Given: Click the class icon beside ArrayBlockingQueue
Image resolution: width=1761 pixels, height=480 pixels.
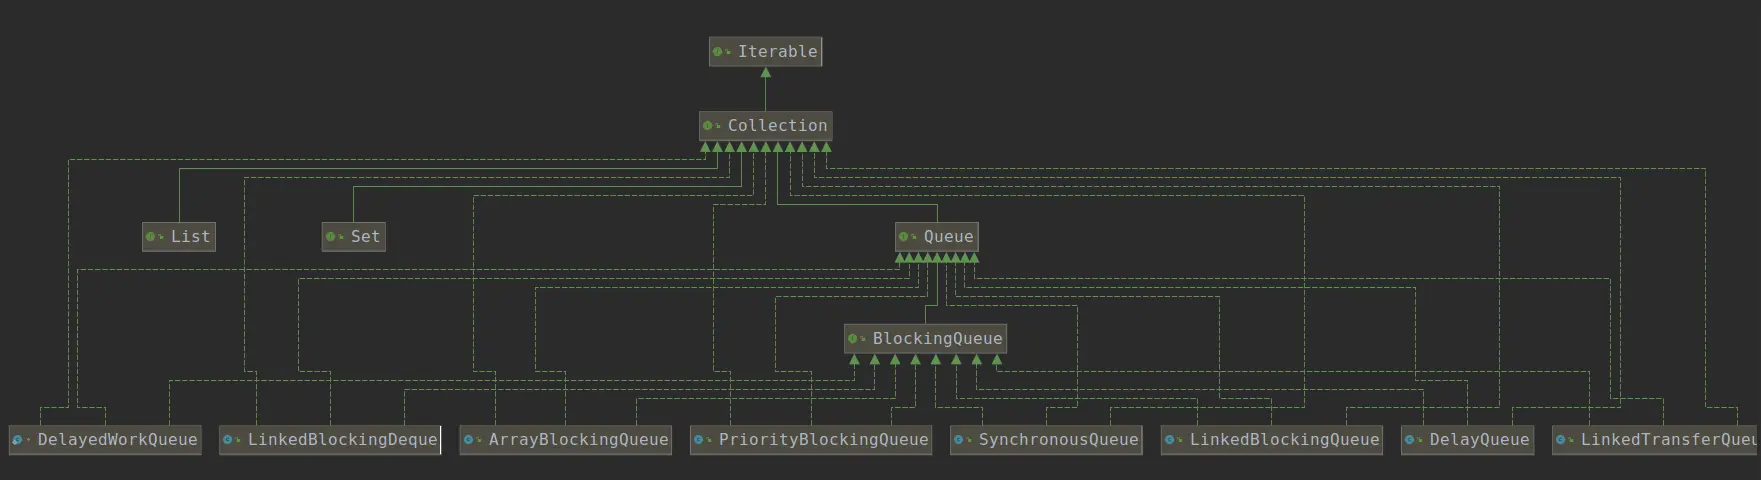Looking at the screenshot, I should click(x=470, y=440).
